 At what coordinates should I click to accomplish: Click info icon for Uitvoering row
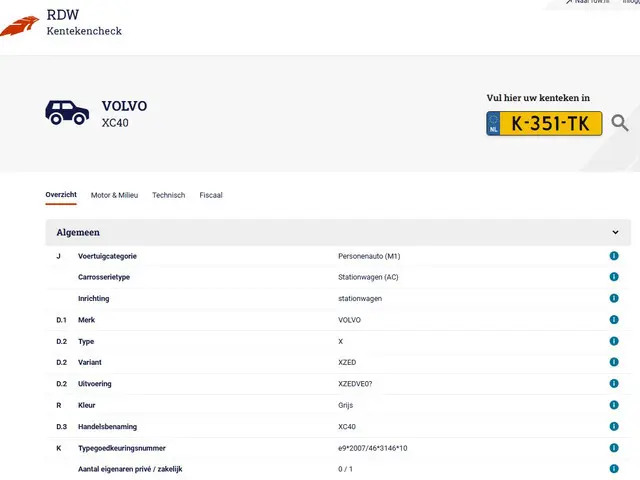point(614,384)
